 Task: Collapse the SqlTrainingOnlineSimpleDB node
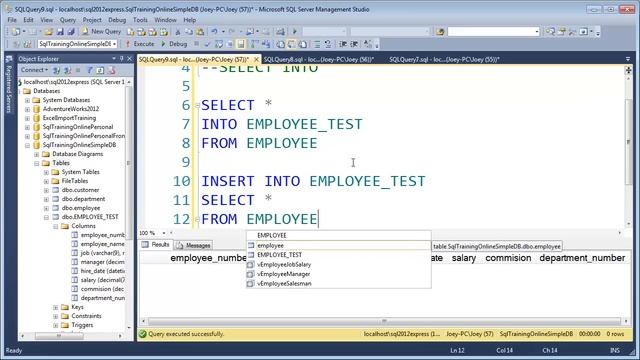point(27,145)
